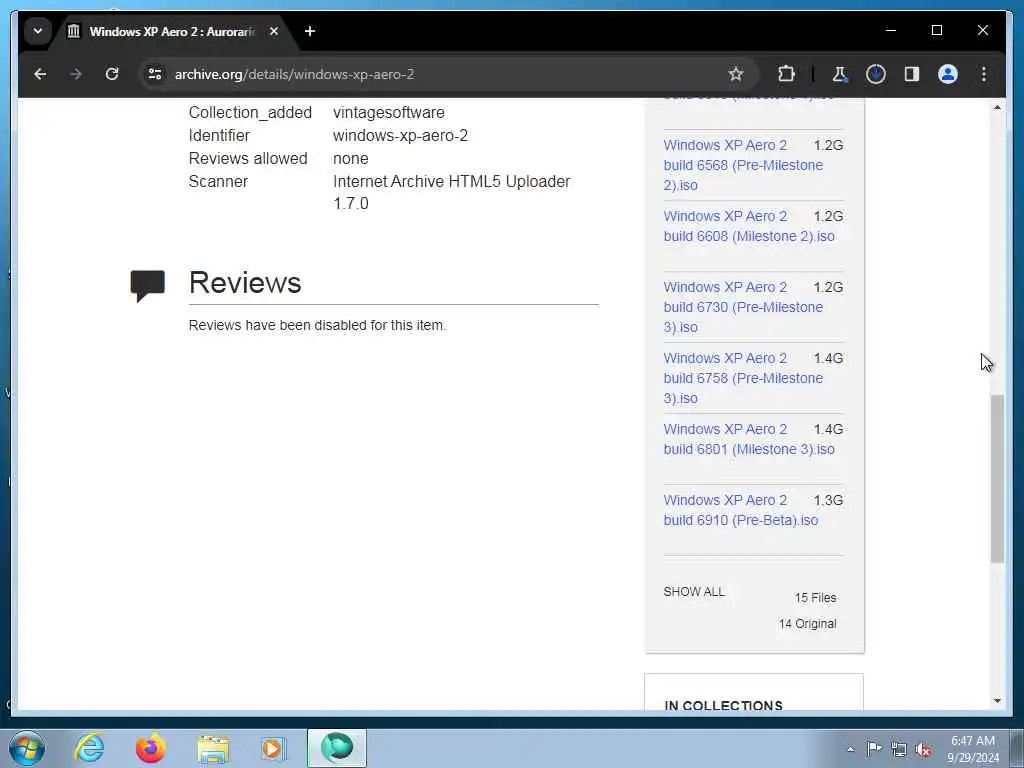This screenshot has width=1024, height=768.
Task: Click the page scrollbar thumb
Action: pyautogui.click(x=997, y=478)
